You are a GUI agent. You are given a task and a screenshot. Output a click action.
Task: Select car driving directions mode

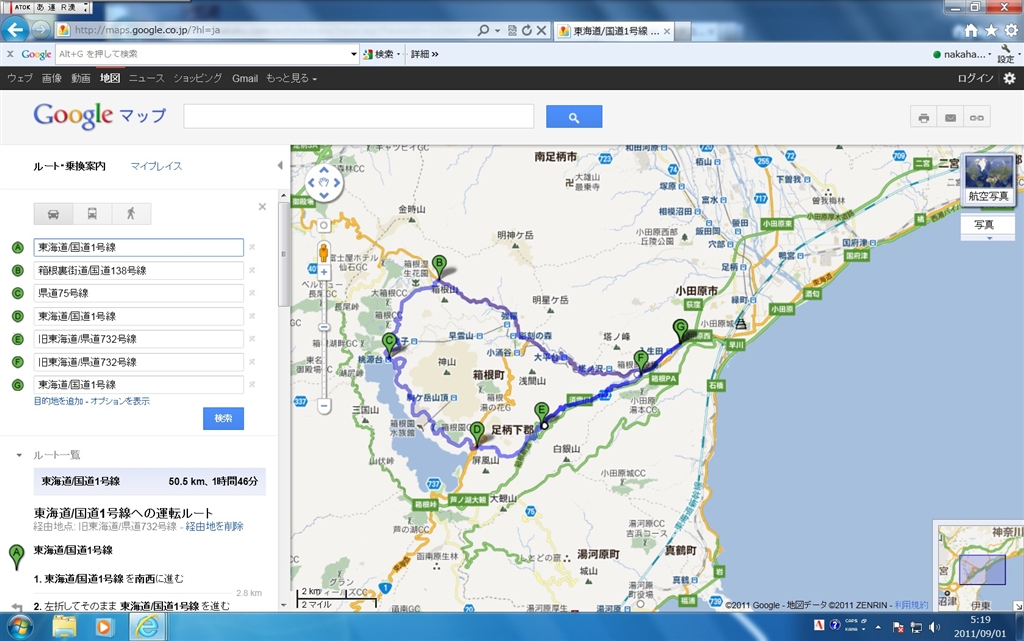(x=54, y=214)
